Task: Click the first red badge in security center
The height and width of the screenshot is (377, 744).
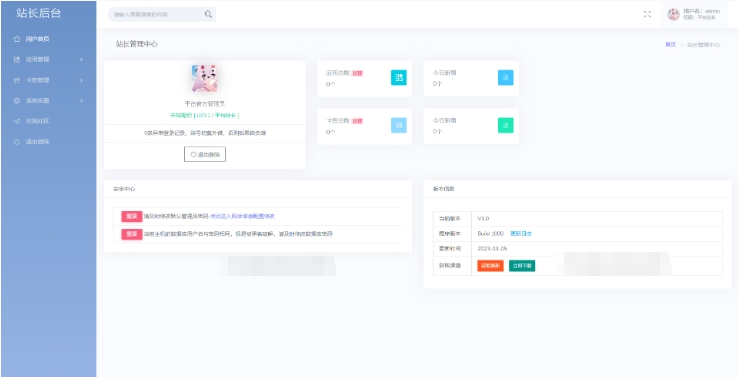Action: click(131, 216)
